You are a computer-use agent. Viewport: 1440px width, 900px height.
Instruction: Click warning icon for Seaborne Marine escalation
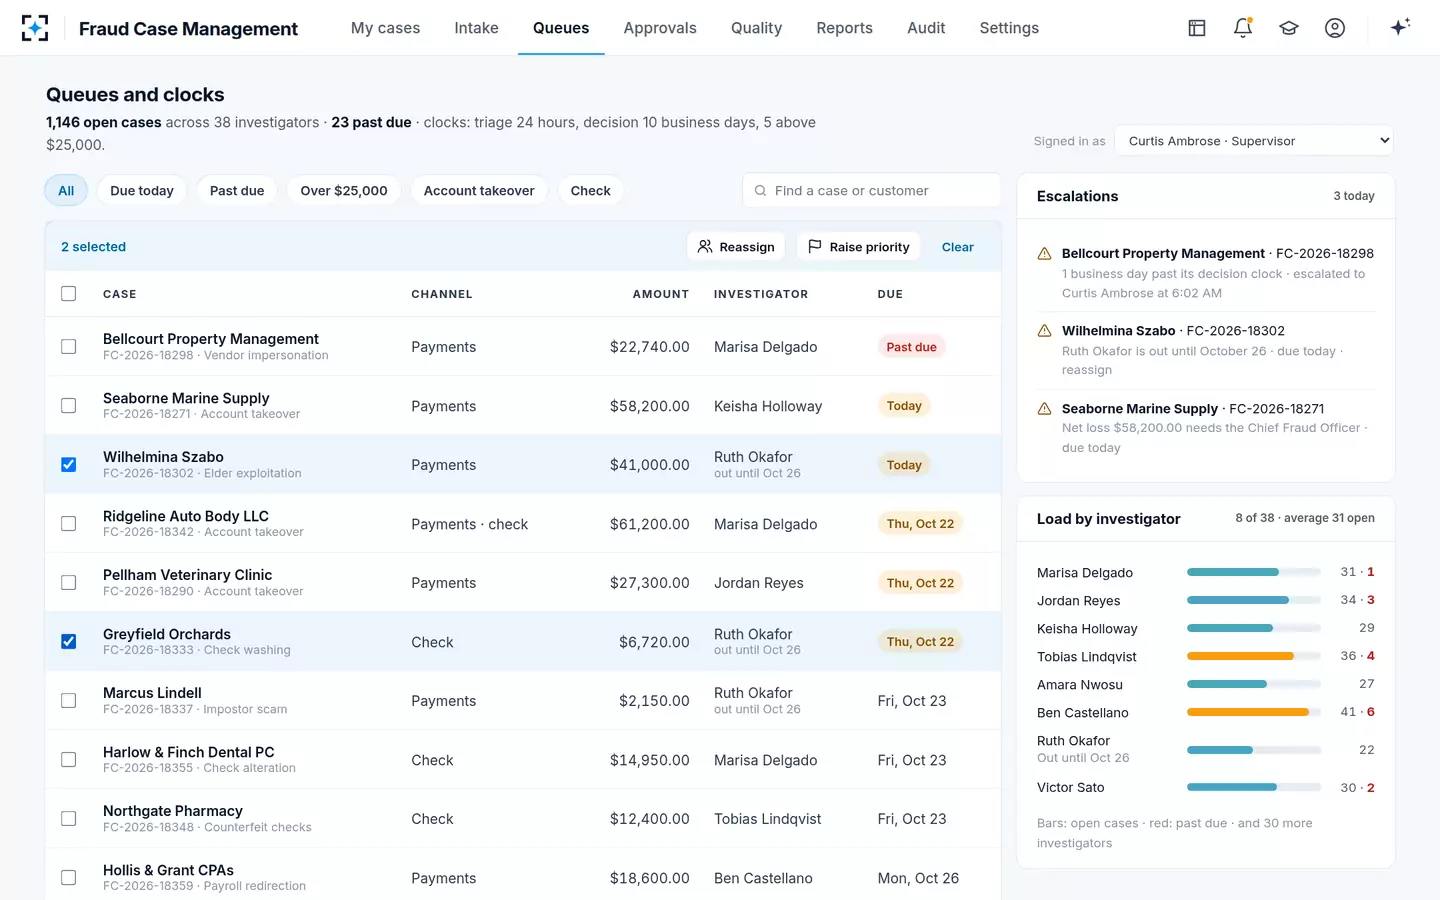pos(1044,409)
